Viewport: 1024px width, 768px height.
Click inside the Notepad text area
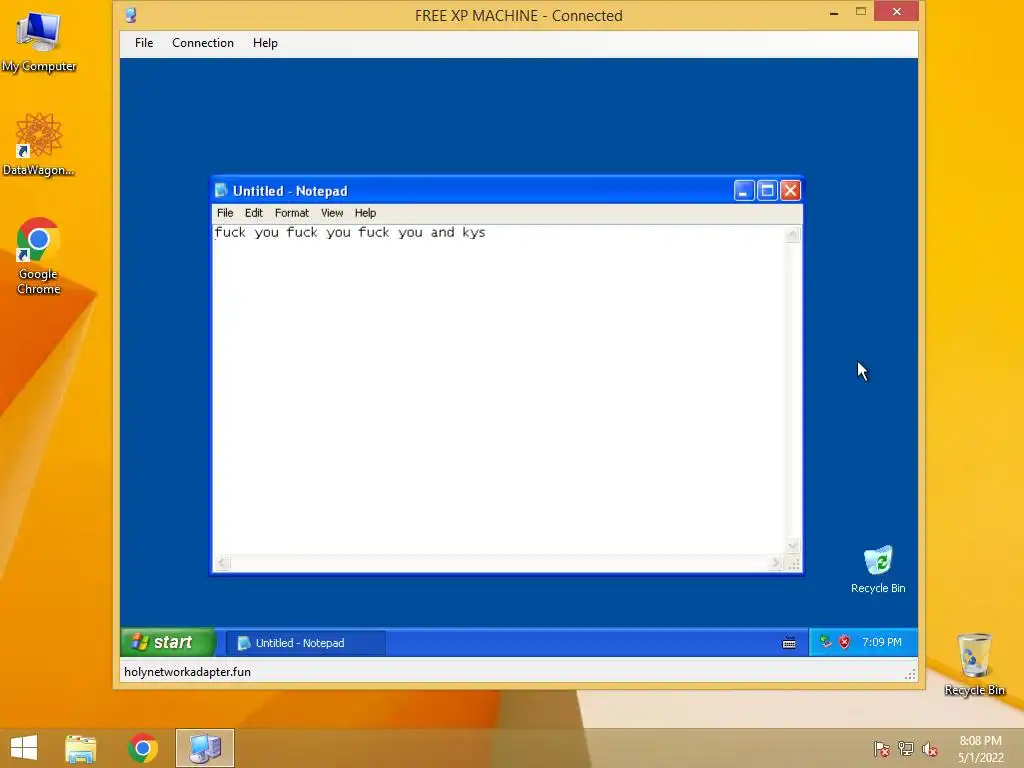(x=499, y=390)
